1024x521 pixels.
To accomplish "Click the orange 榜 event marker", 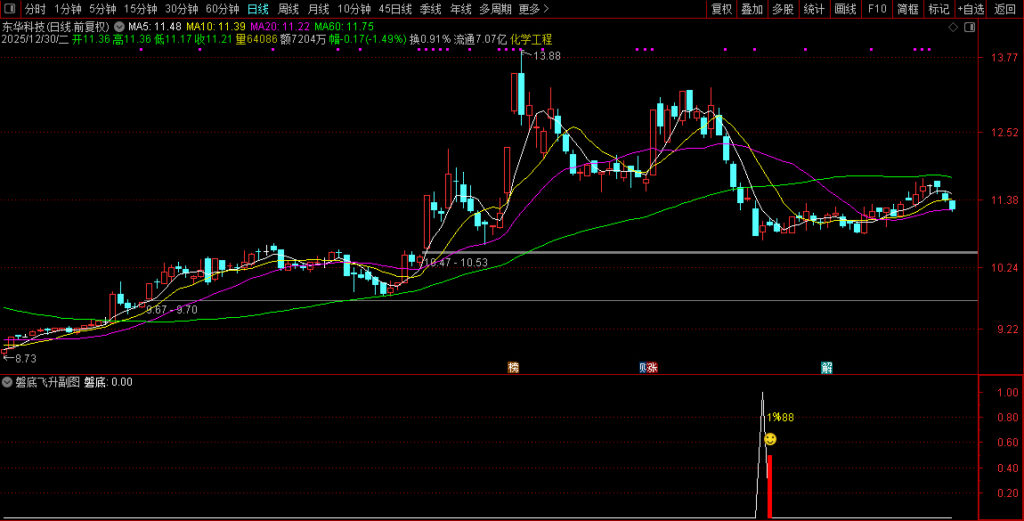I will 513,367.
